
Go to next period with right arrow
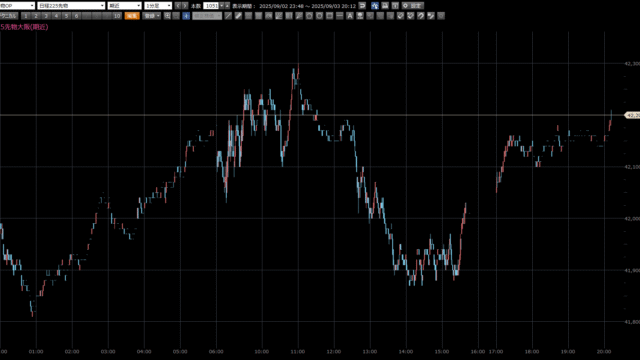185,6
